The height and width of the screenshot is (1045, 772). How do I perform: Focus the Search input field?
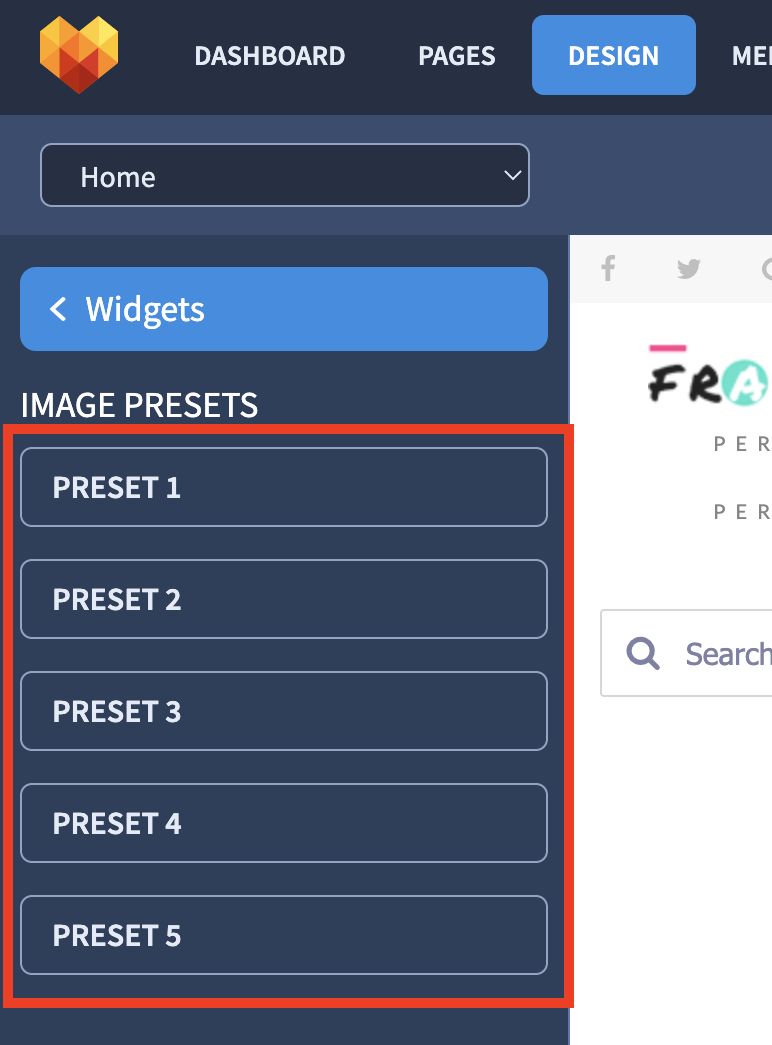[687, 653]
